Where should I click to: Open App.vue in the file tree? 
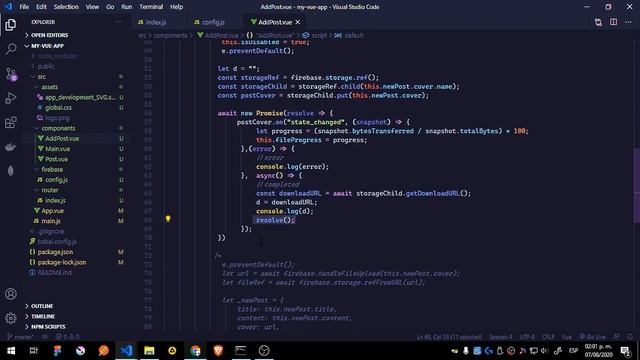[53, 211]
